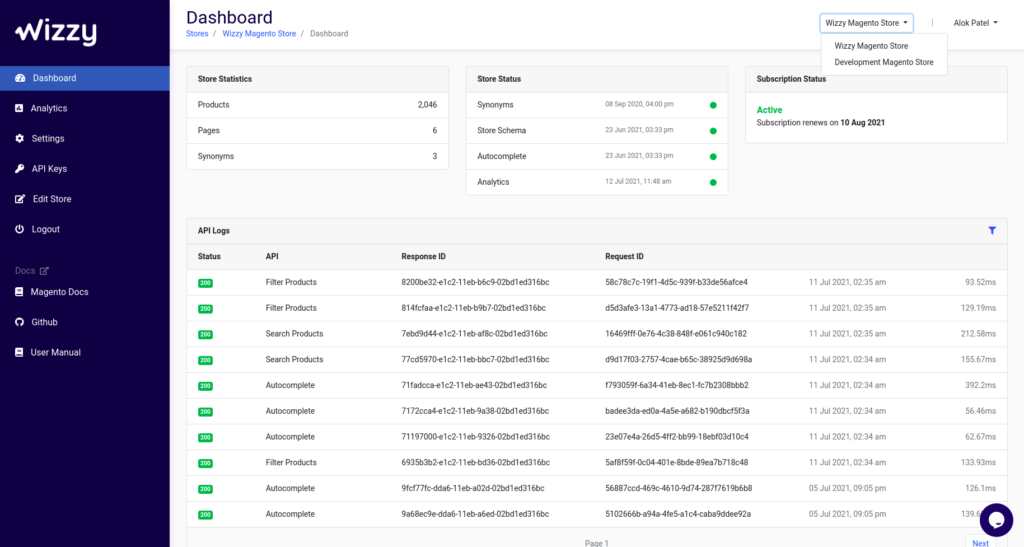Click the external link icon beside Docs
The height and width of the screenshot is (547, 1024).
[44, 270]
